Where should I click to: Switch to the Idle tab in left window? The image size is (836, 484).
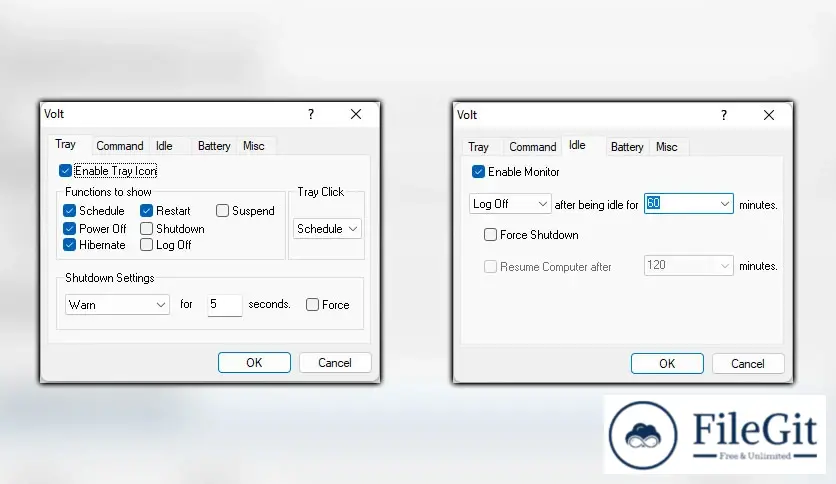(164, 146)
